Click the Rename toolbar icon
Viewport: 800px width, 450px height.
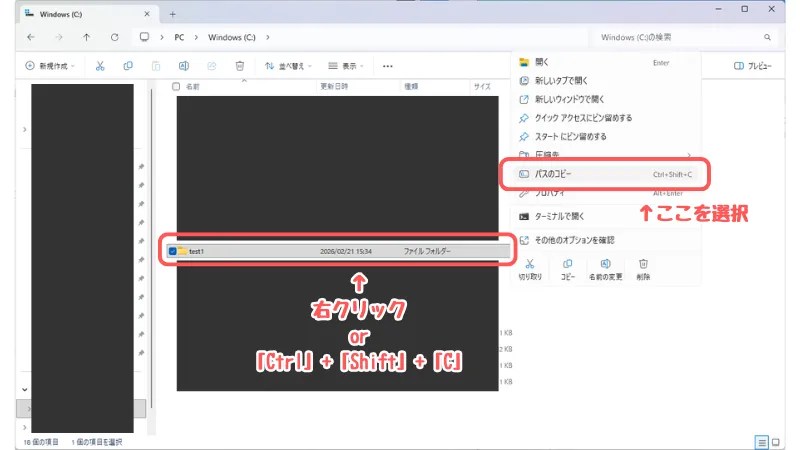pos(184,66)
